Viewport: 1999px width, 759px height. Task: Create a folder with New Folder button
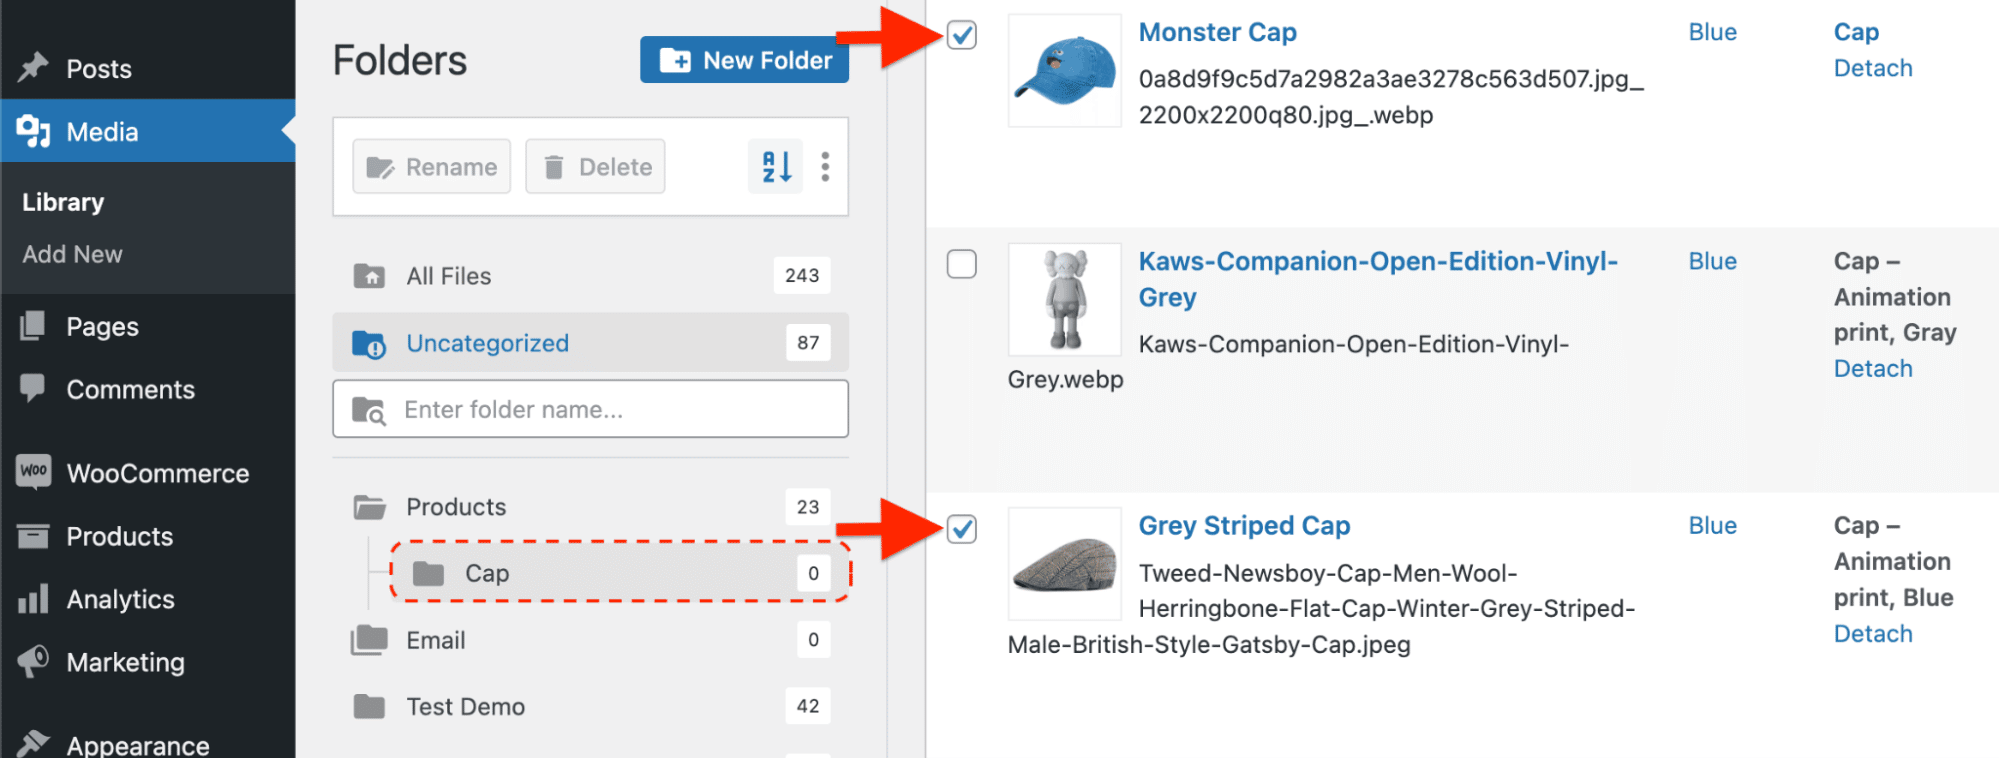[x=744, y=60]
